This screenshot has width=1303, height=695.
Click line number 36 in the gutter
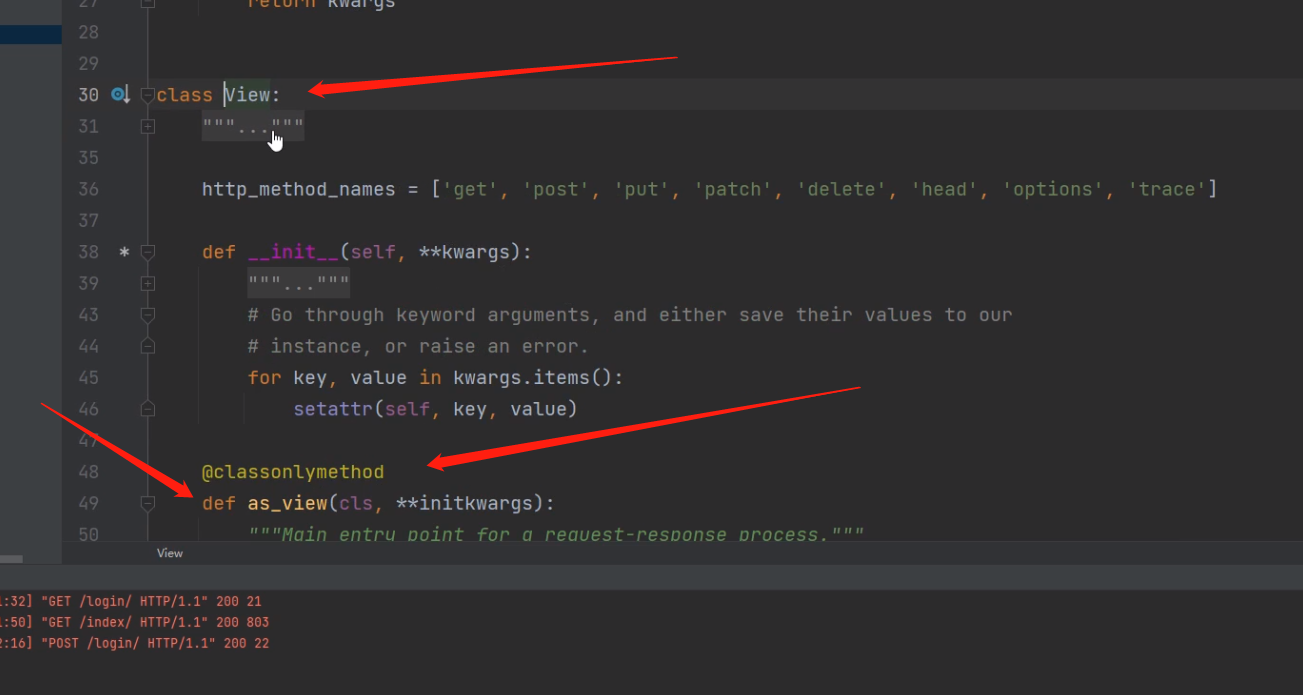(x=88, y=189)
